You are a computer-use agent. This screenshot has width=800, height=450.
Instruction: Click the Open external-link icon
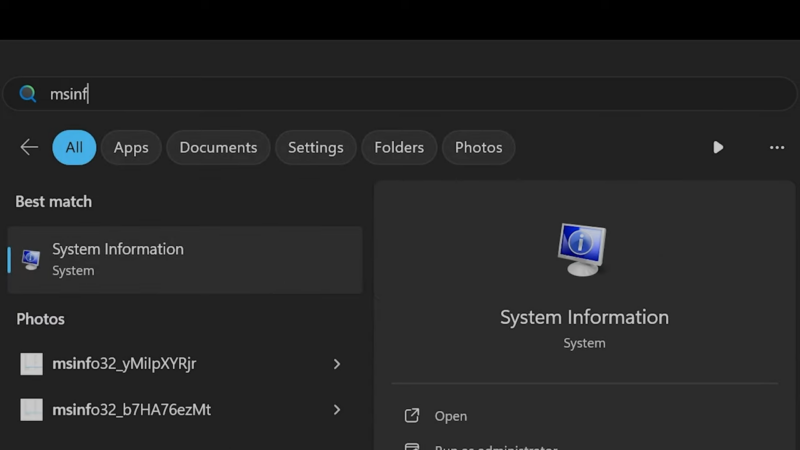coord(412,416)
